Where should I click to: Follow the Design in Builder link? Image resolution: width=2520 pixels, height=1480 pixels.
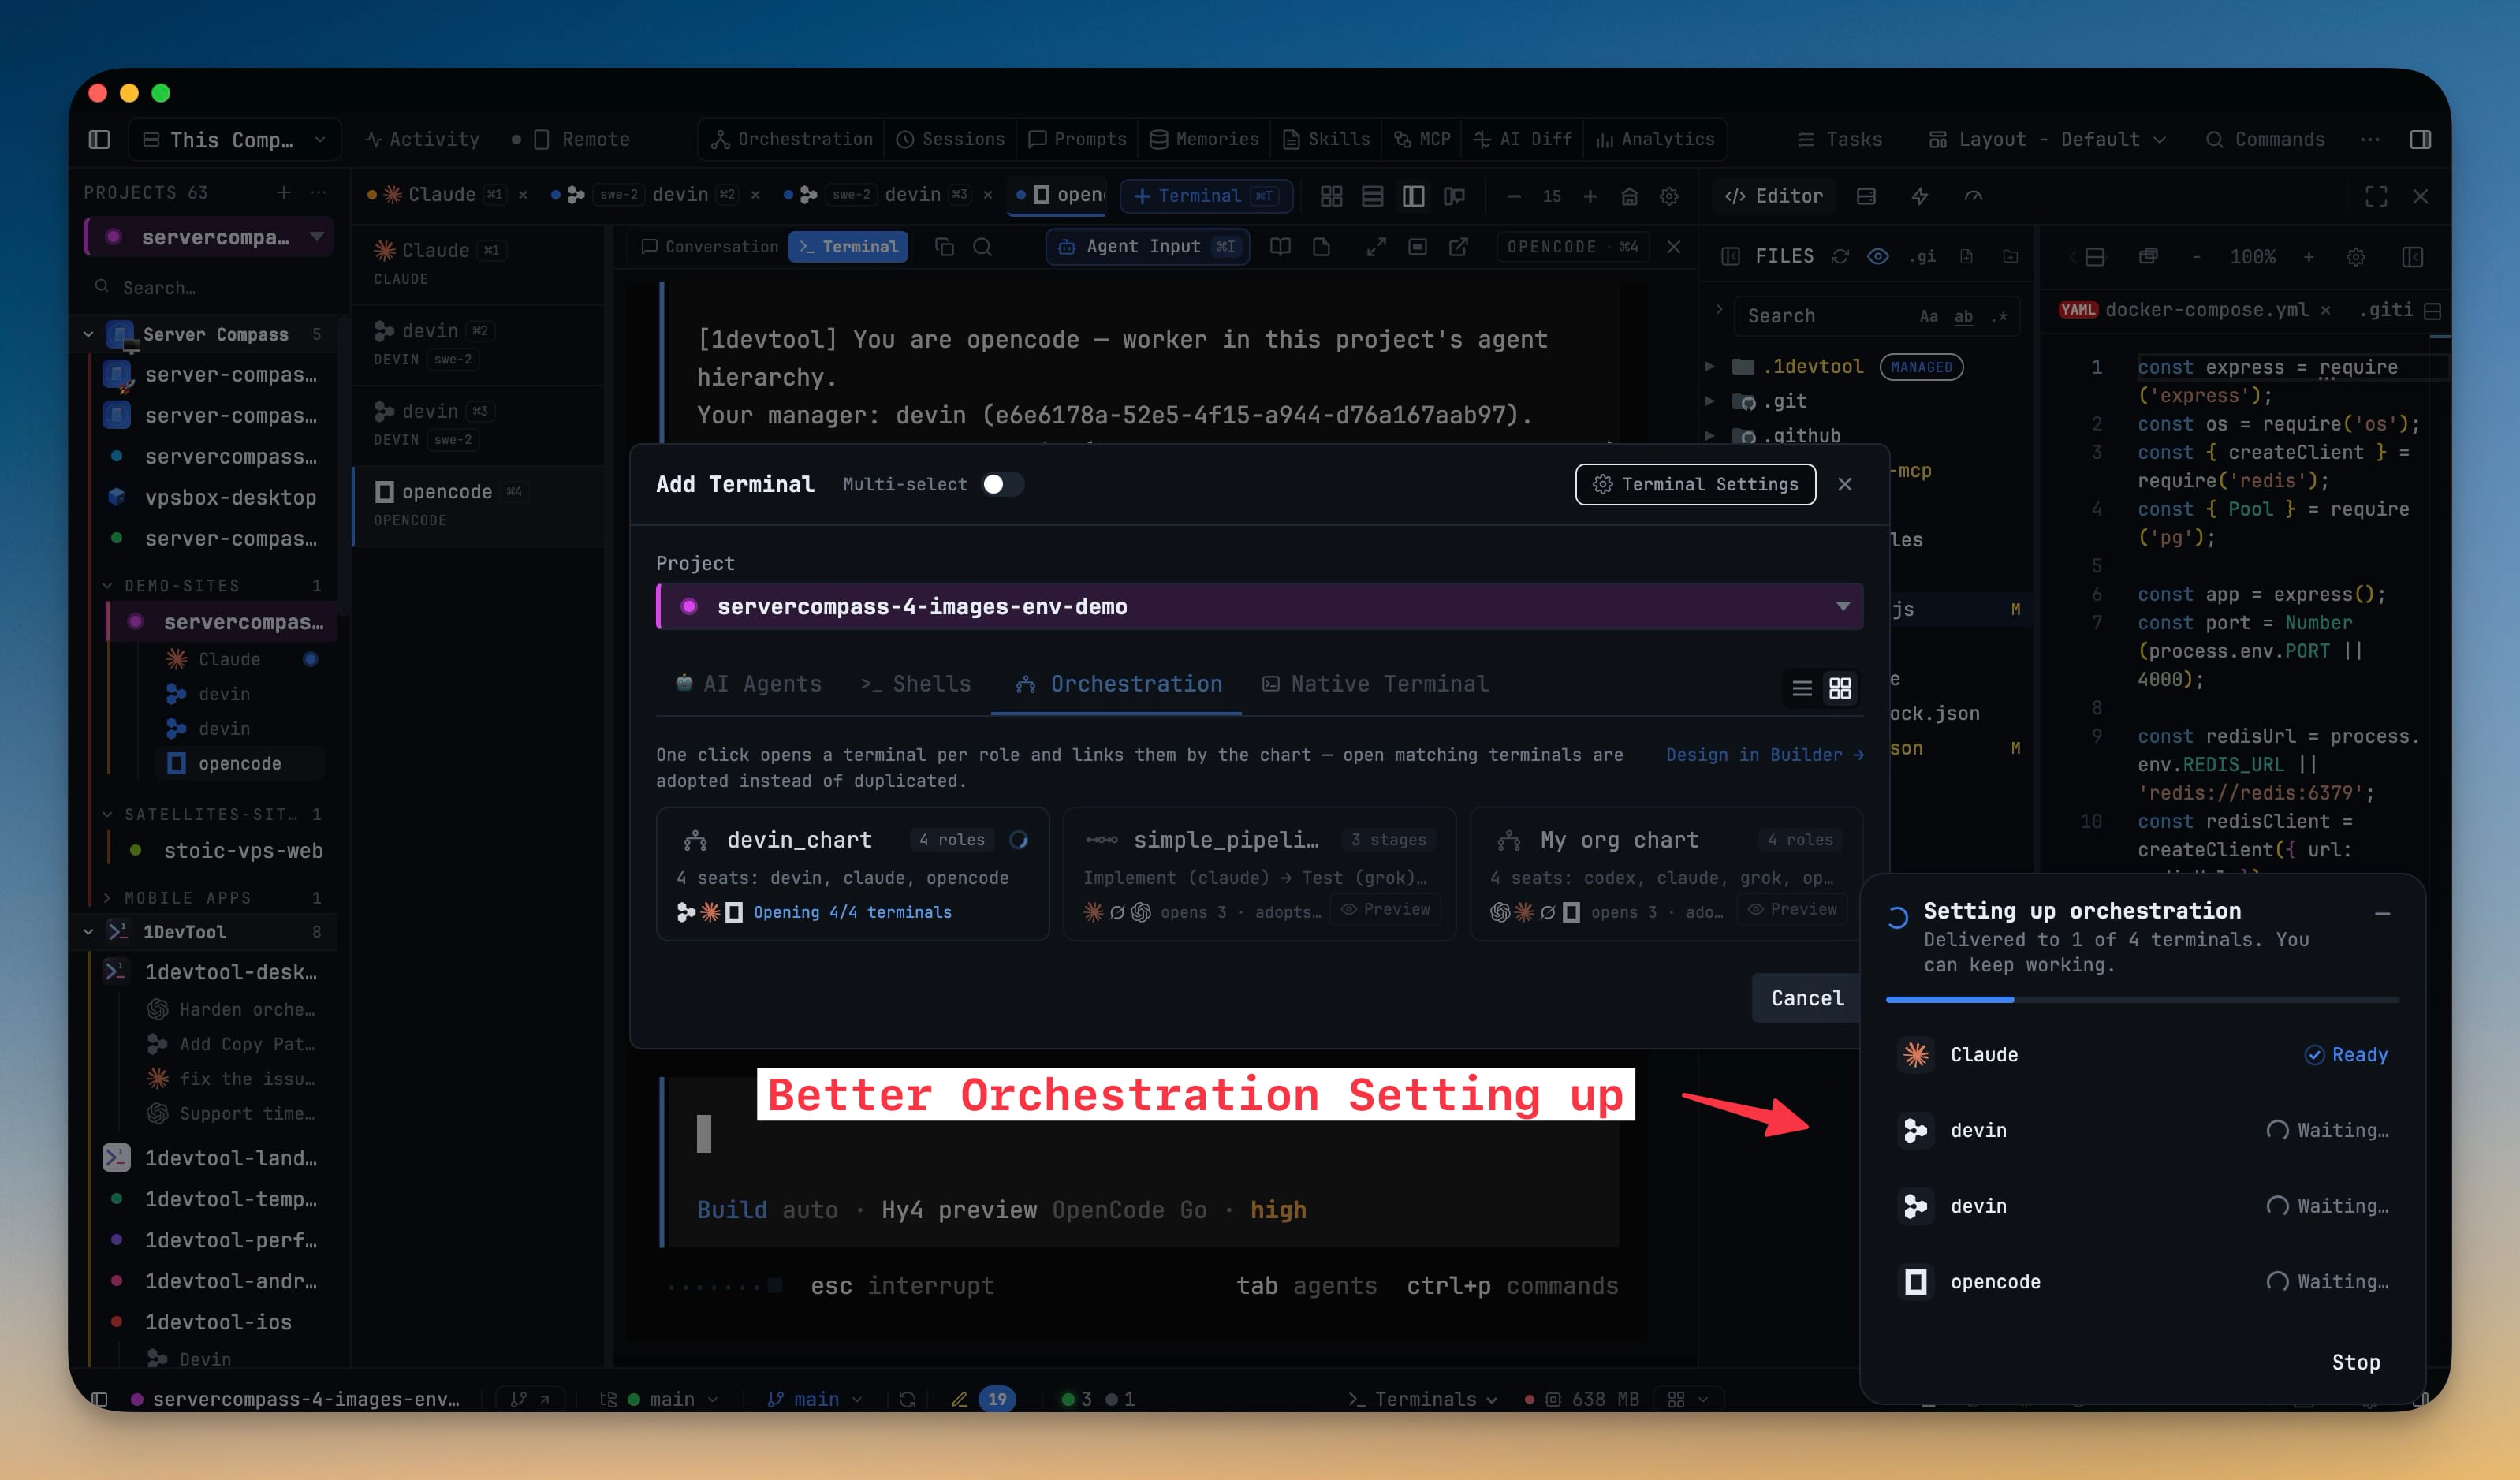coord(1764,755)
